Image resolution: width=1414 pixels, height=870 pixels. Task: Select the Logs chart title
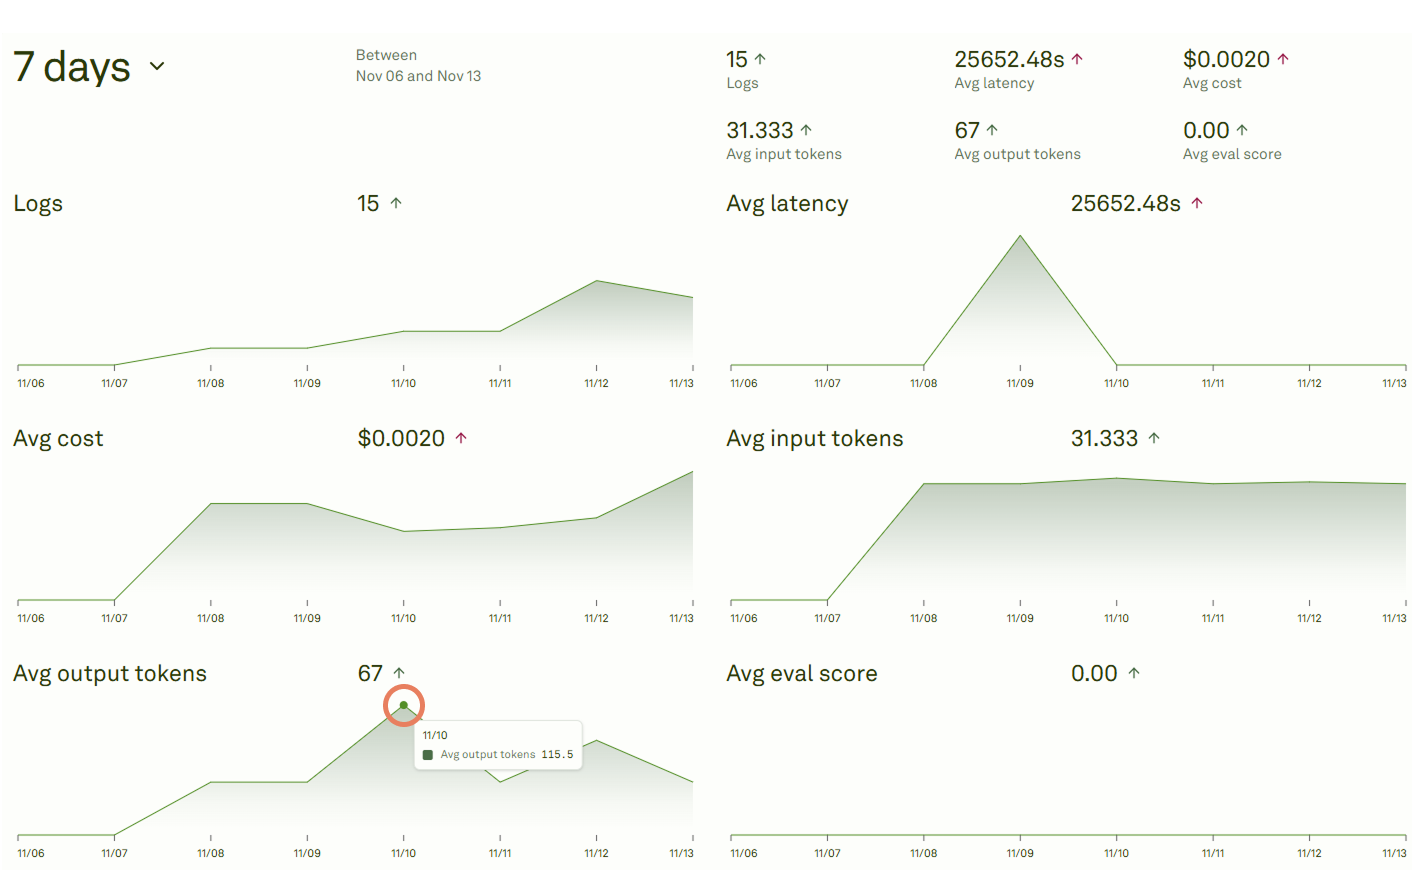pyautogui.click(x=38, y=203)
